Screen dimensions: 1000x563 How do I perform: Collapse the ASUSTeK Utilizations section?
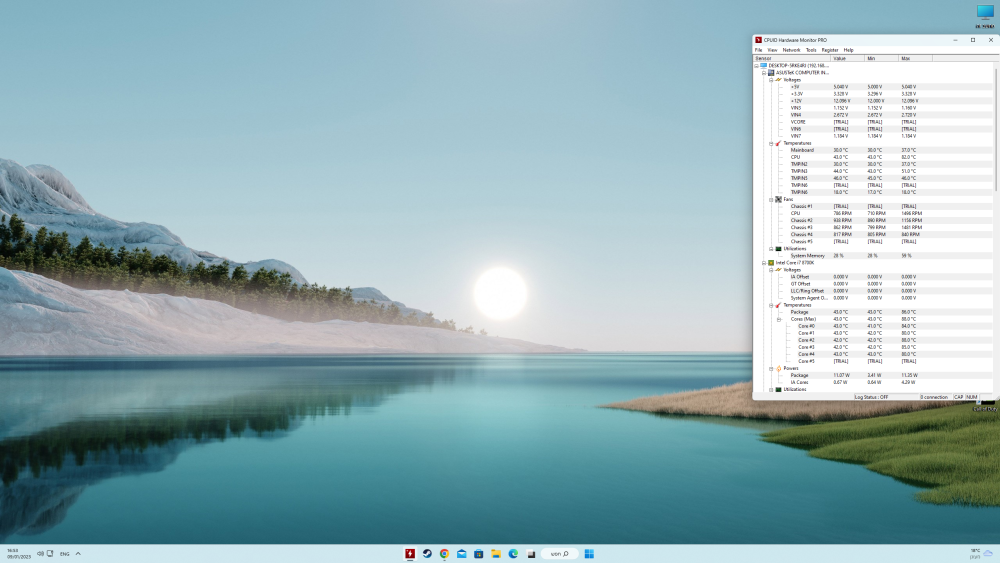click(x=771, y=249)
